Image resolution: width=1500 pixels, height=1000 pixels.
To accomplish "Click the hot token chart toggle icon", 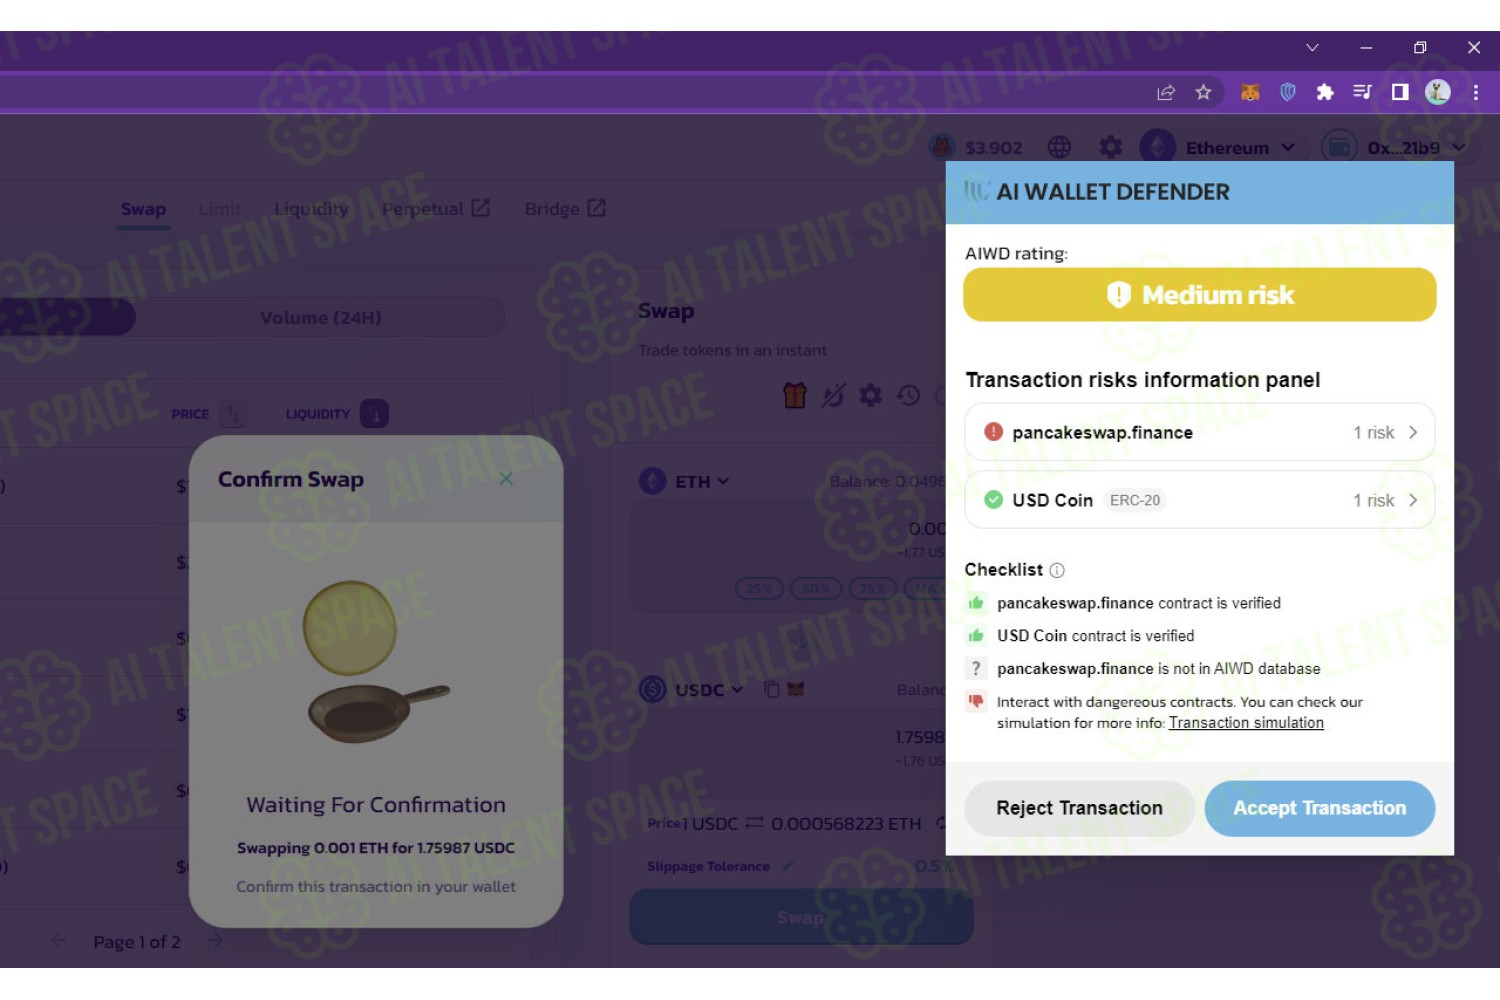I will tap(833, 396).
